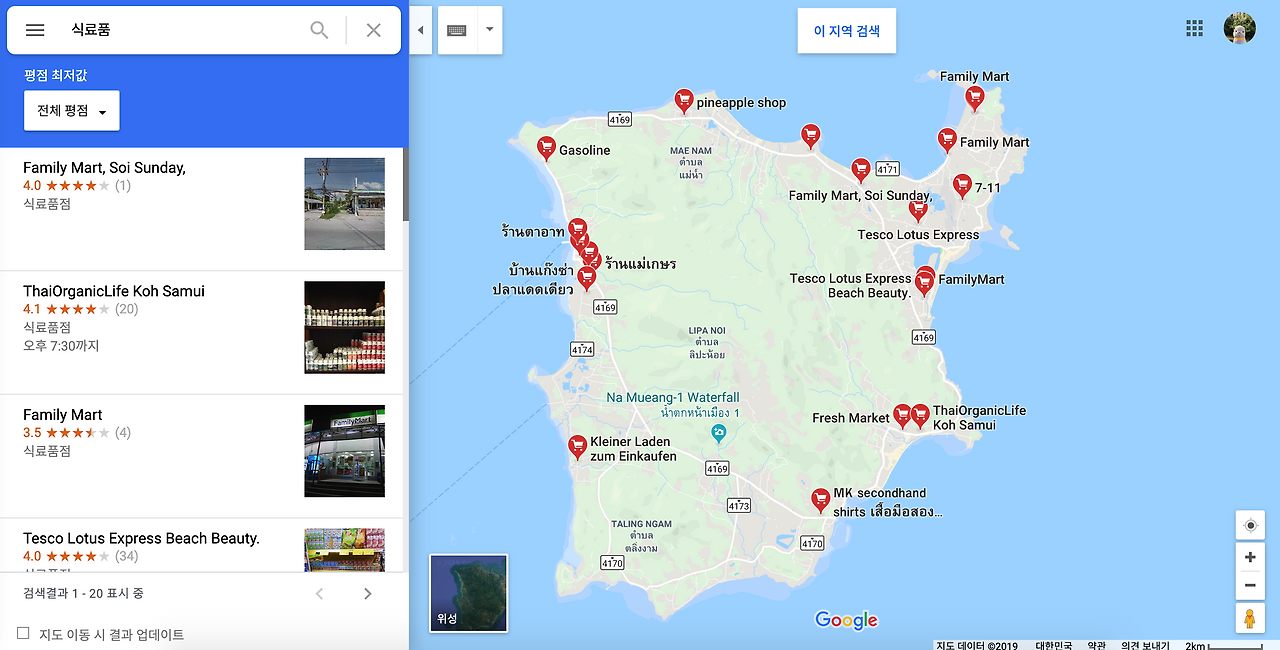Click the search magnifier icon
This screenshot has height=650, width=1280.
pyautogui.click(x=319, y=30)
